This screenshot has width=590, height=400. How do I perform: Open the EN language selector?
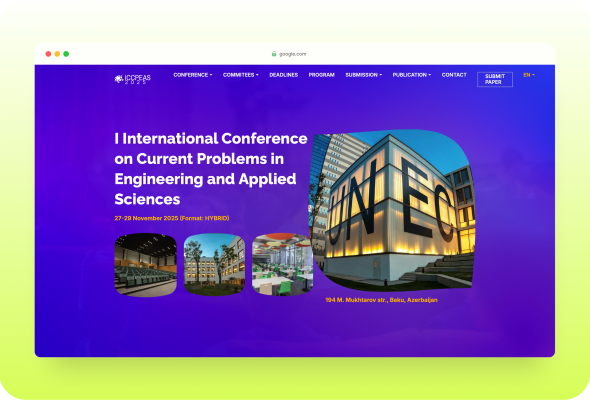click(x=529, y=75)
